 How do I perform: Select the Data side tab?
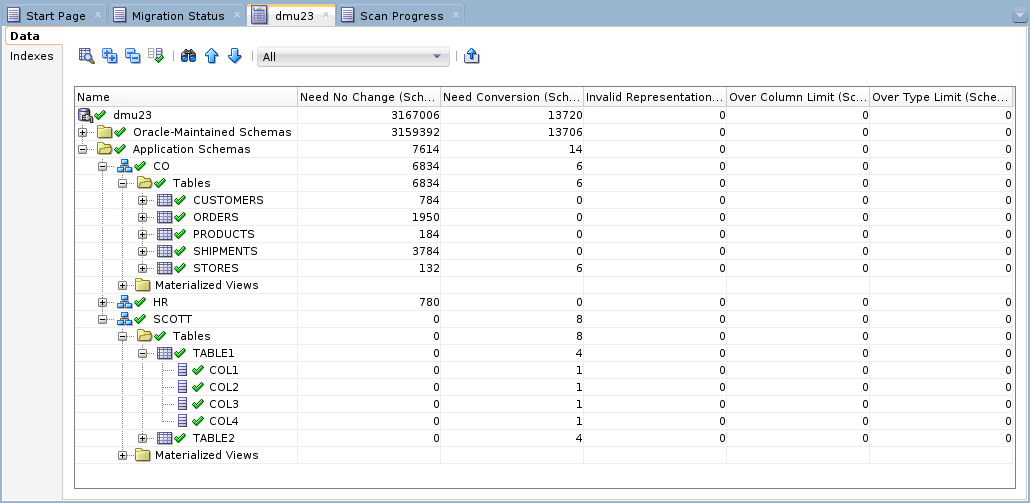[33, 36]
